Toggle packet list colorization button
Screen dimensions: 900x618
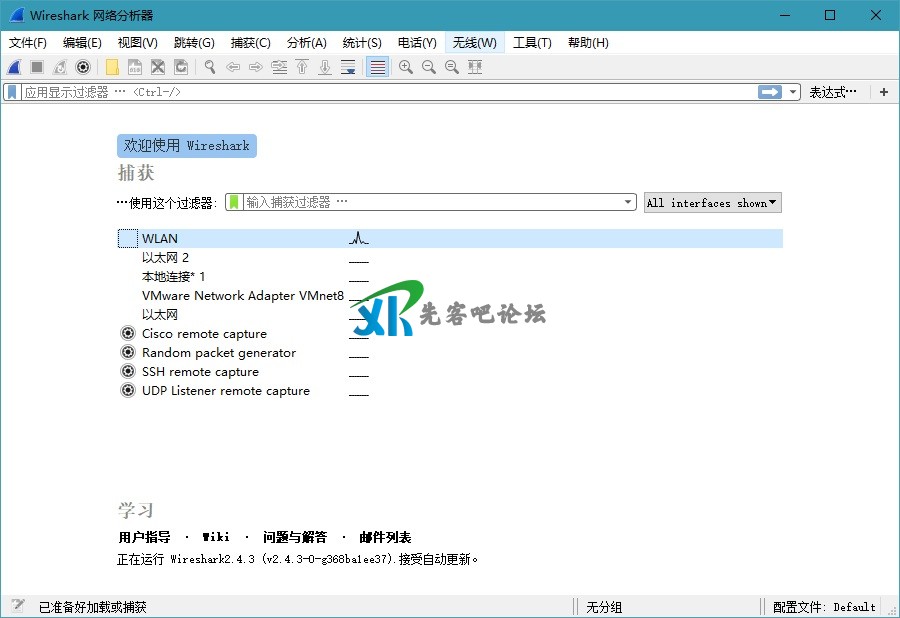tap(377, 67)
